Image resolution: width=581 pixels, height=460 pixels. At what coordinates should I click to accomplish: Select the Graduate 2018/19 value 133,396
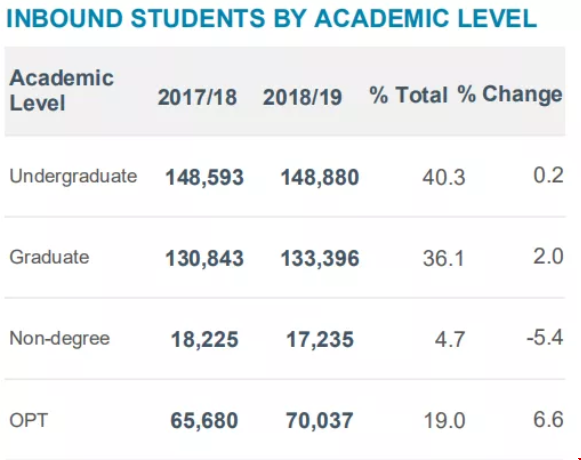[x=320, y=258]
